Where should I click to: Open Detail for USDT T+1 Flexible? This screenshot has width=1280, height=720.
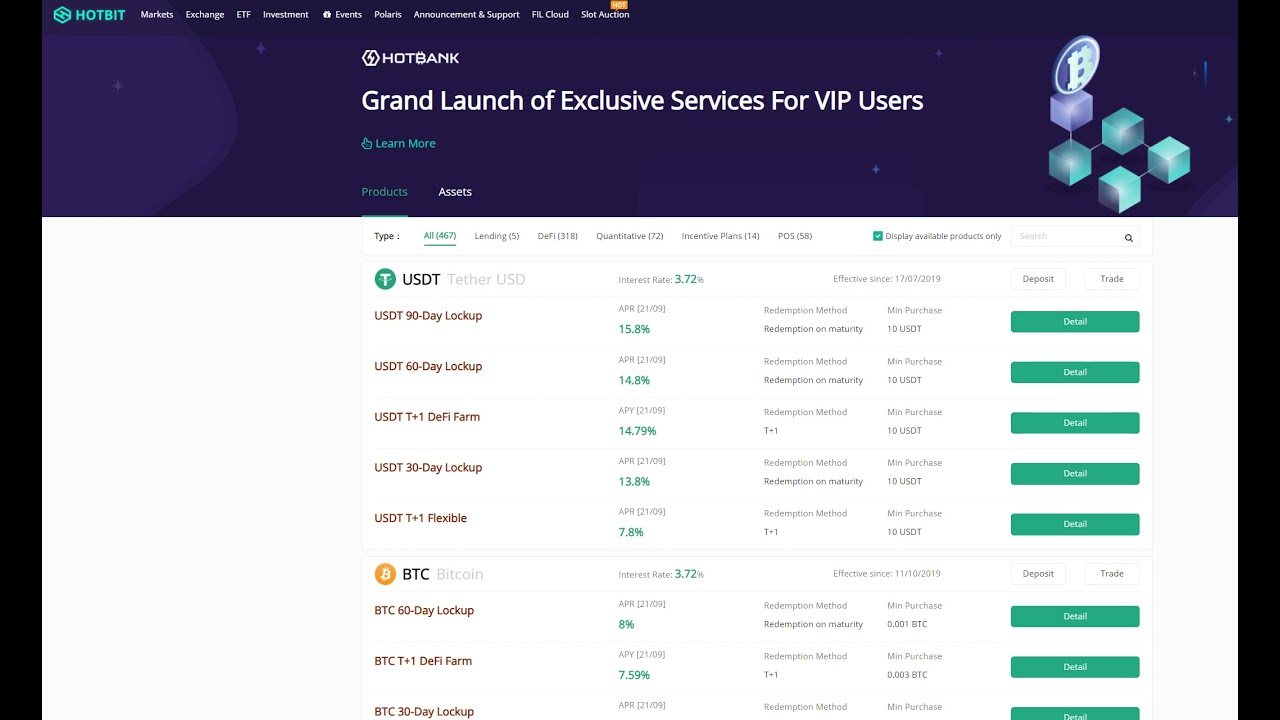(x=1075, y=524)
